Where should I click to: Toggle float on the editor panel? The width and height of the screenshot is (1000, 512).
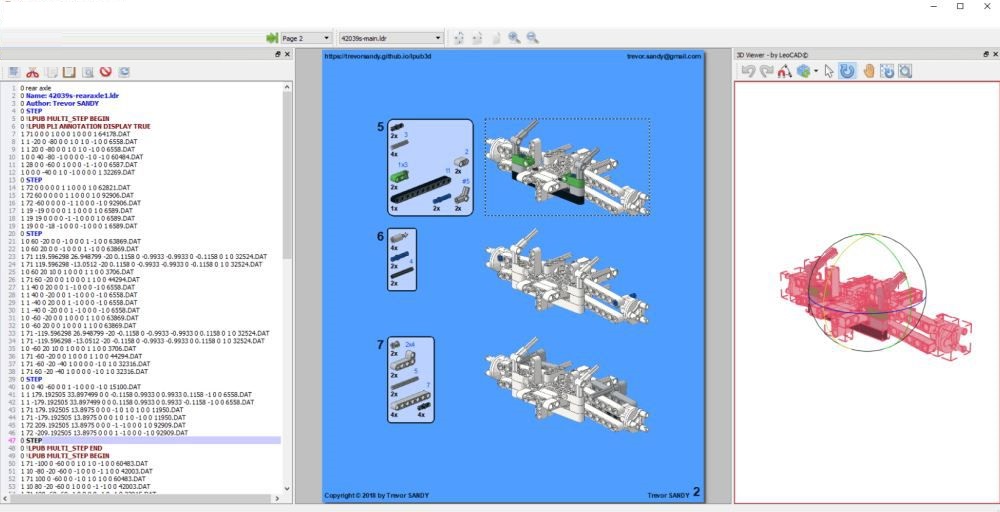pos(277,55)
